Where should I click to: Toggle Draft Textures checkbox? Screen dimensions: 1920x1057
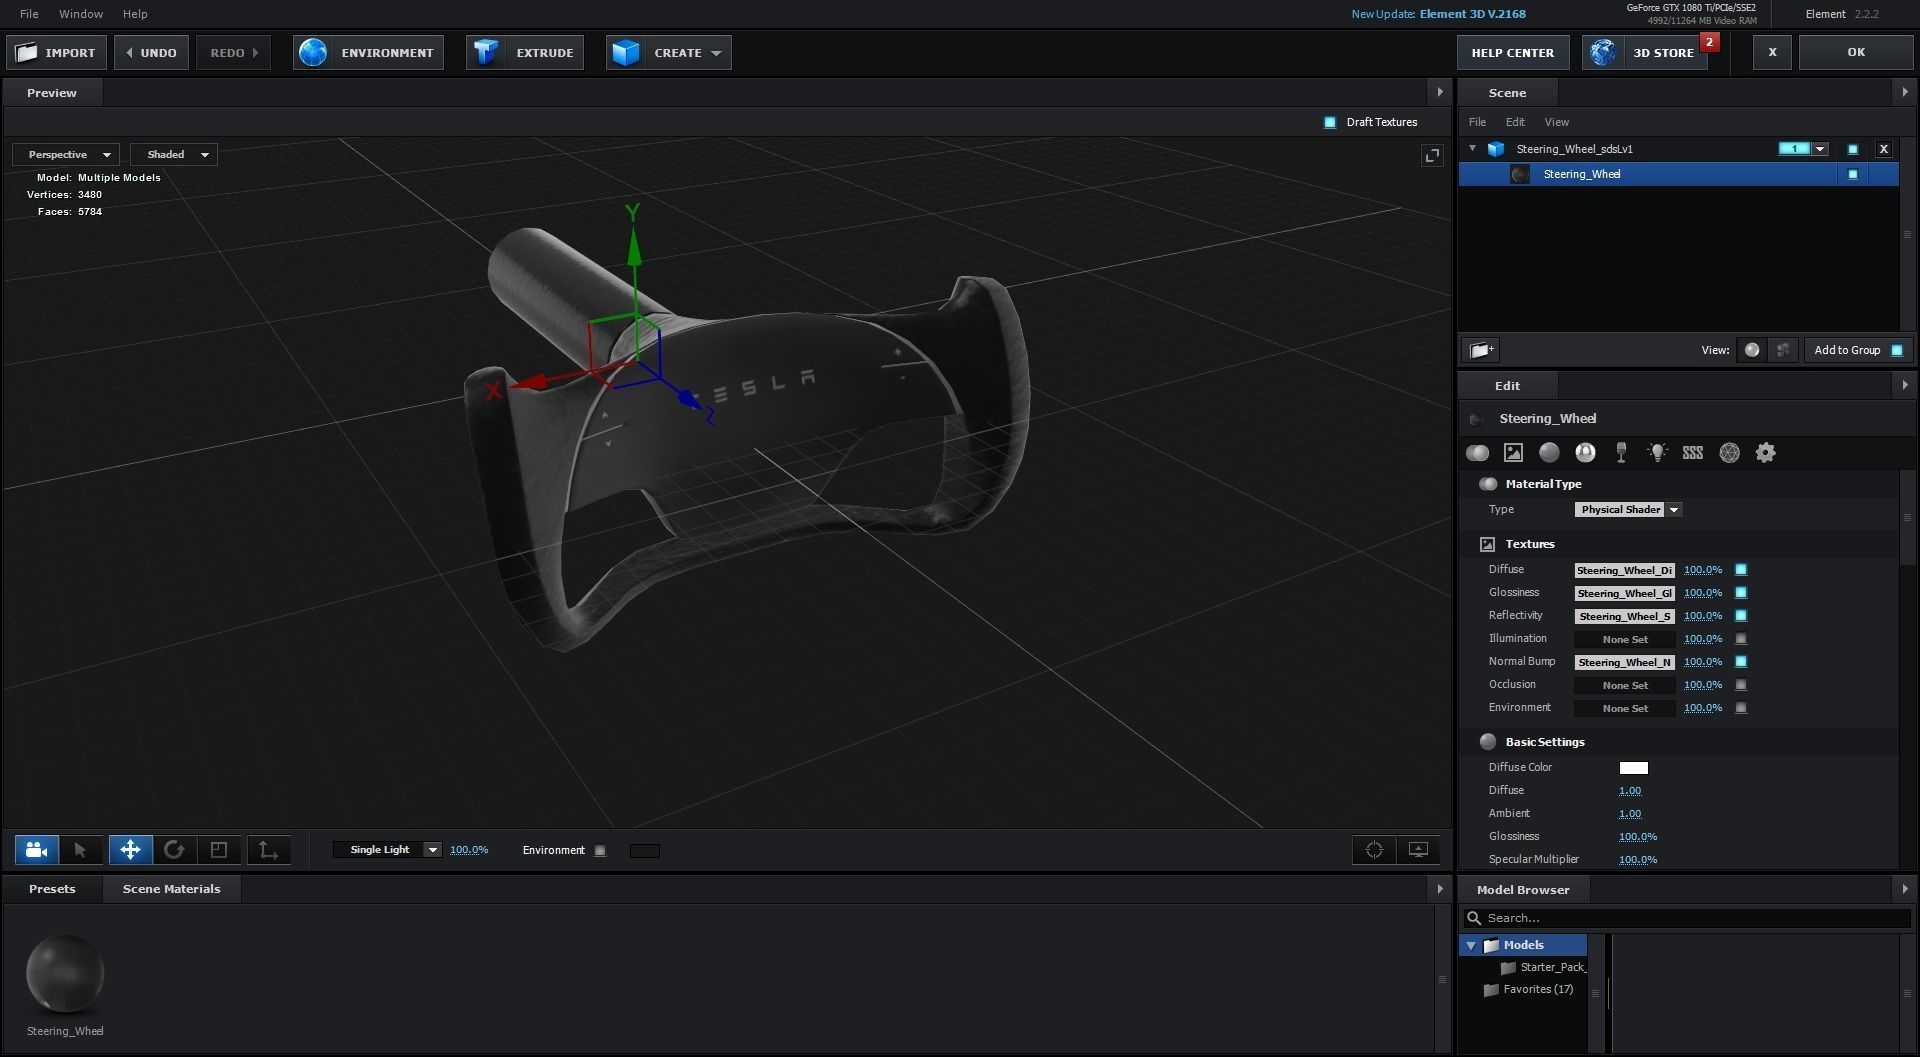pyautogui.click(x=1329, y=122)
